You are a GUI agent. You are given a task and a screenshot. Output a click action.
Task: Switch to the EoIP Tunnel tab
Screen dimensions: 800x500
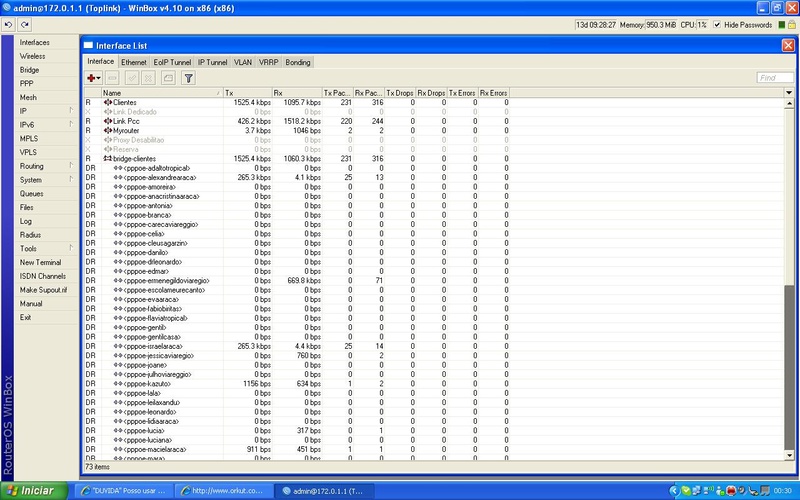172,62
